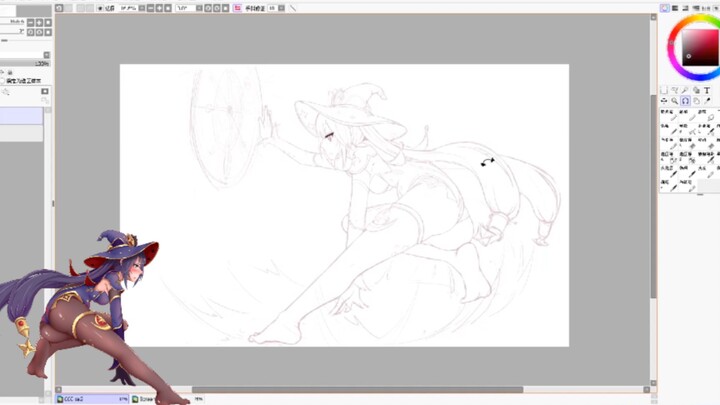Toggle the selection edge checkbox in top toolbar
This screenshot has height=405, width=720.
pyautogui.click(x=100, y=8)
